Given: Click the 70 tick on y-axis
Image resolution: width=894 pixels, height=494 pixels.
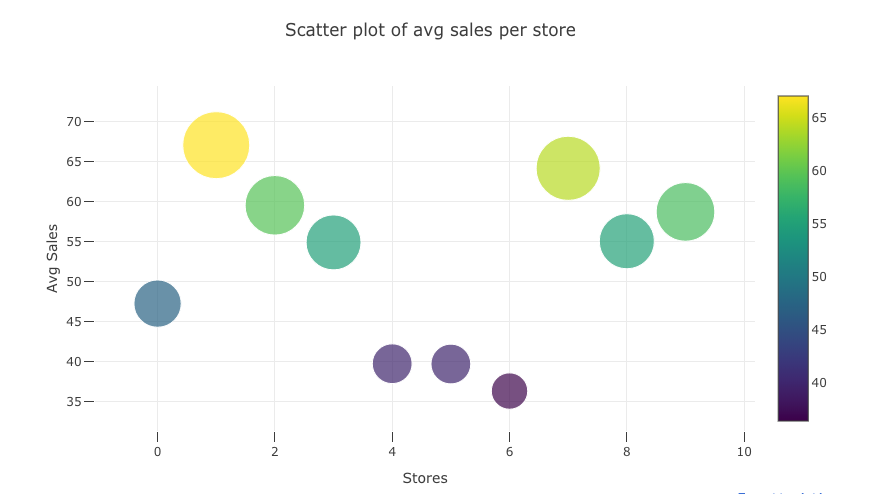Looking at the screenshot, I should (74, 122).
